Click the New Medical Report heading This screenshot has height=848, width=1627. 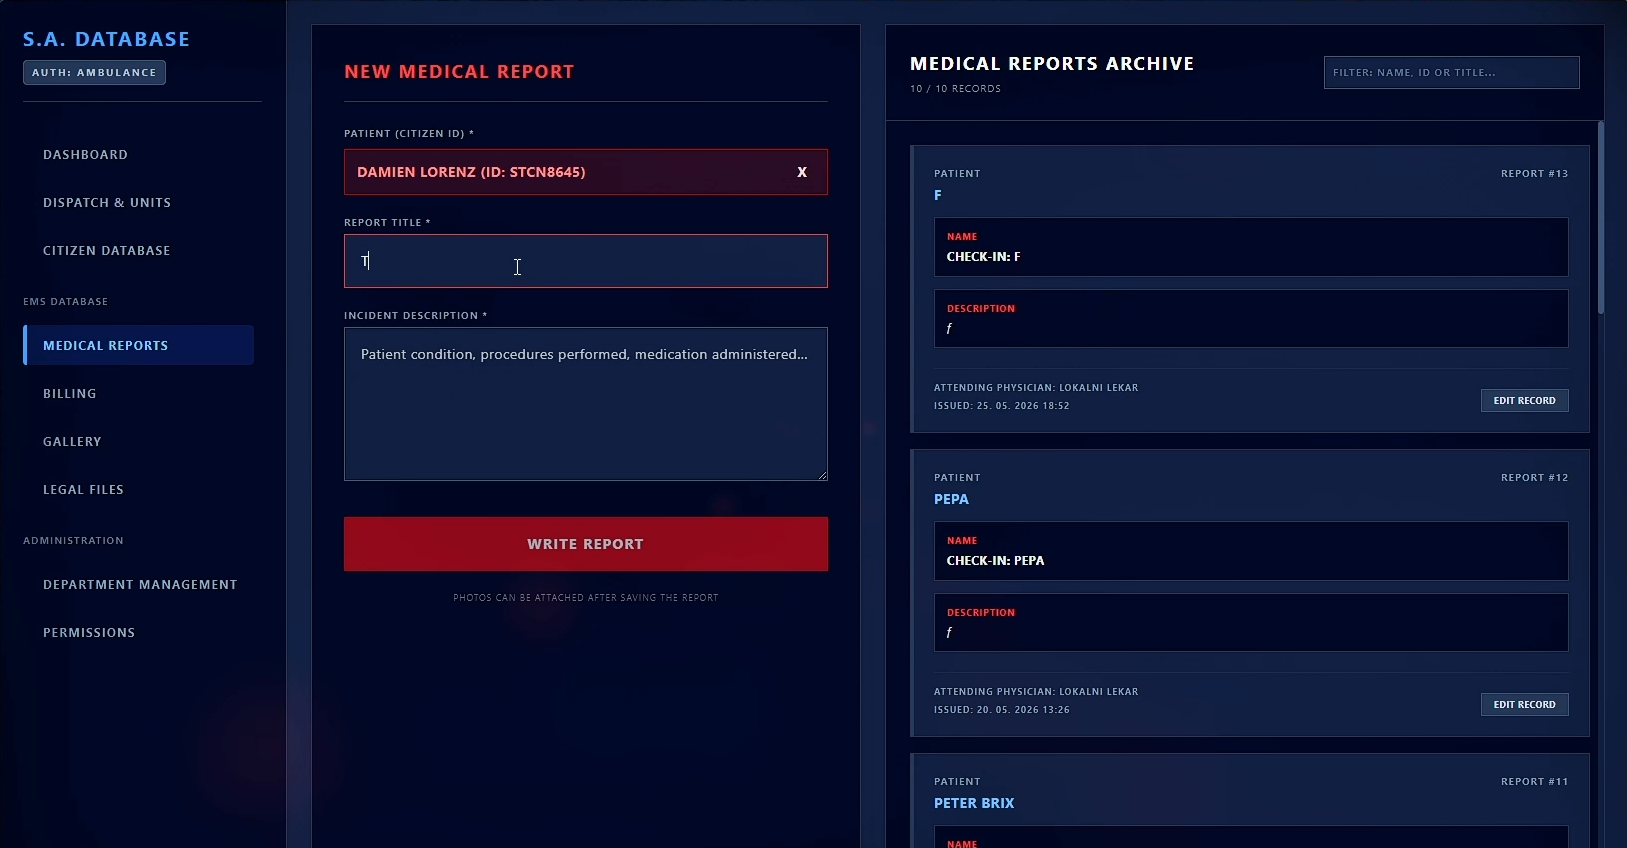point(459,72)
